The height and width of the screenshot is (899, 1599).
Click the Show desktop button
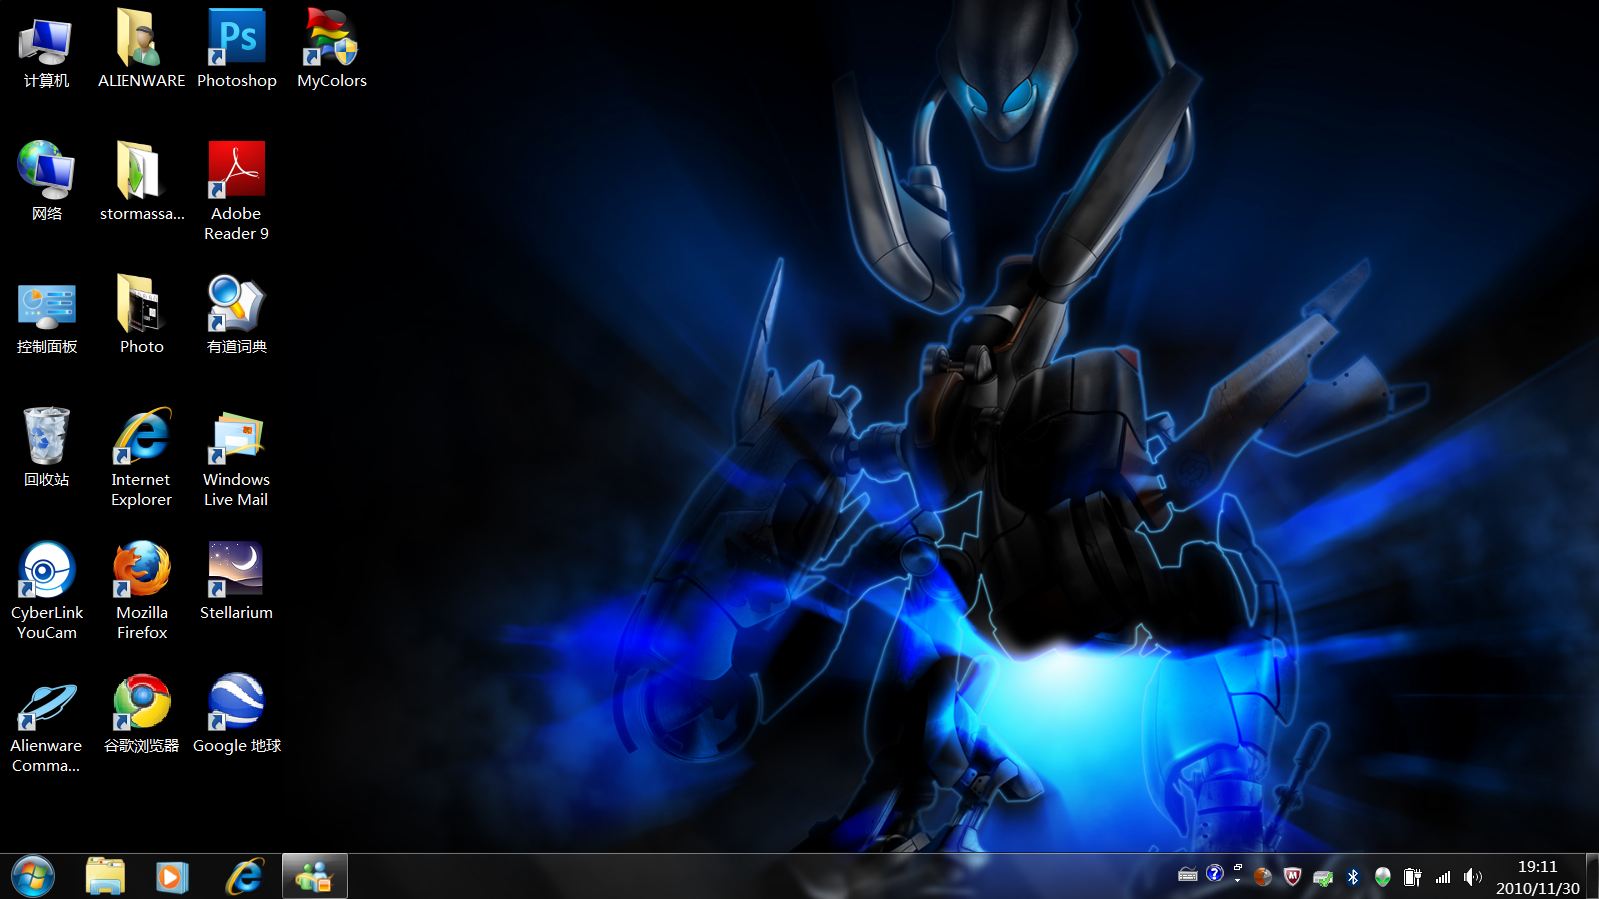click(1592, 877)
